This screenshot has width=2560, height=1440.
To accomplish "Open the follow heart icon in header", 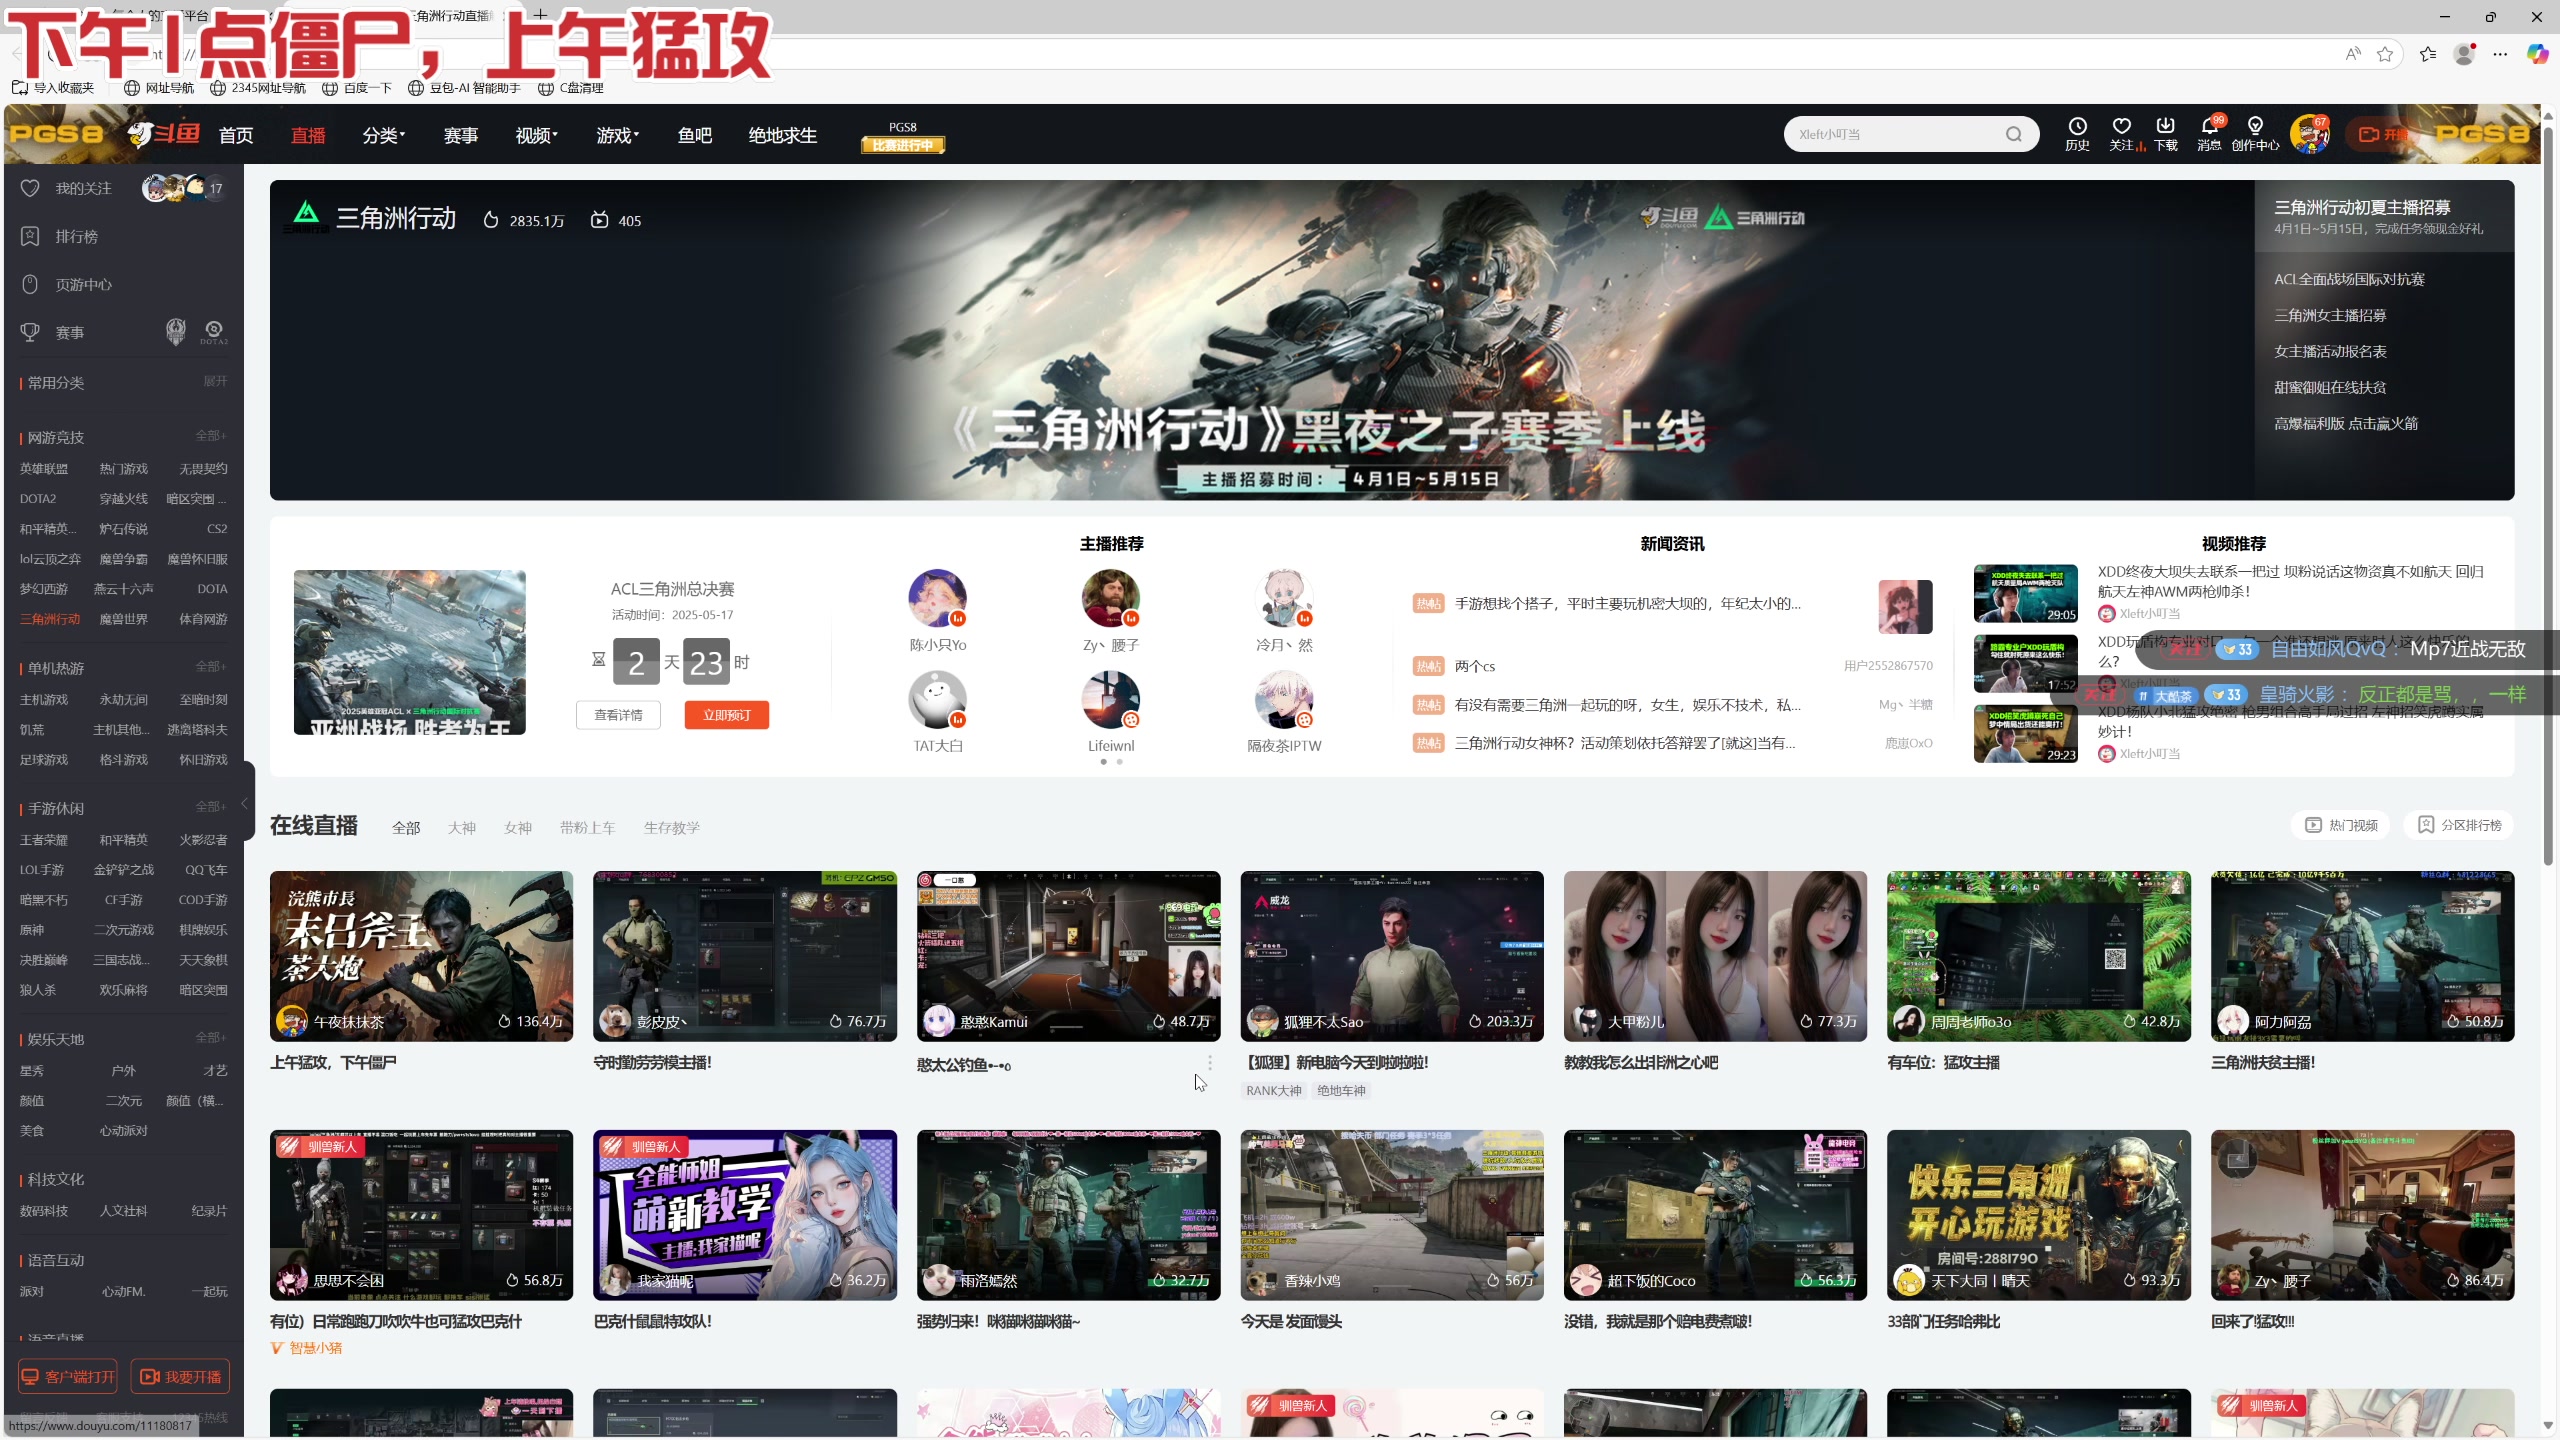I will (x=2121, y=133).
